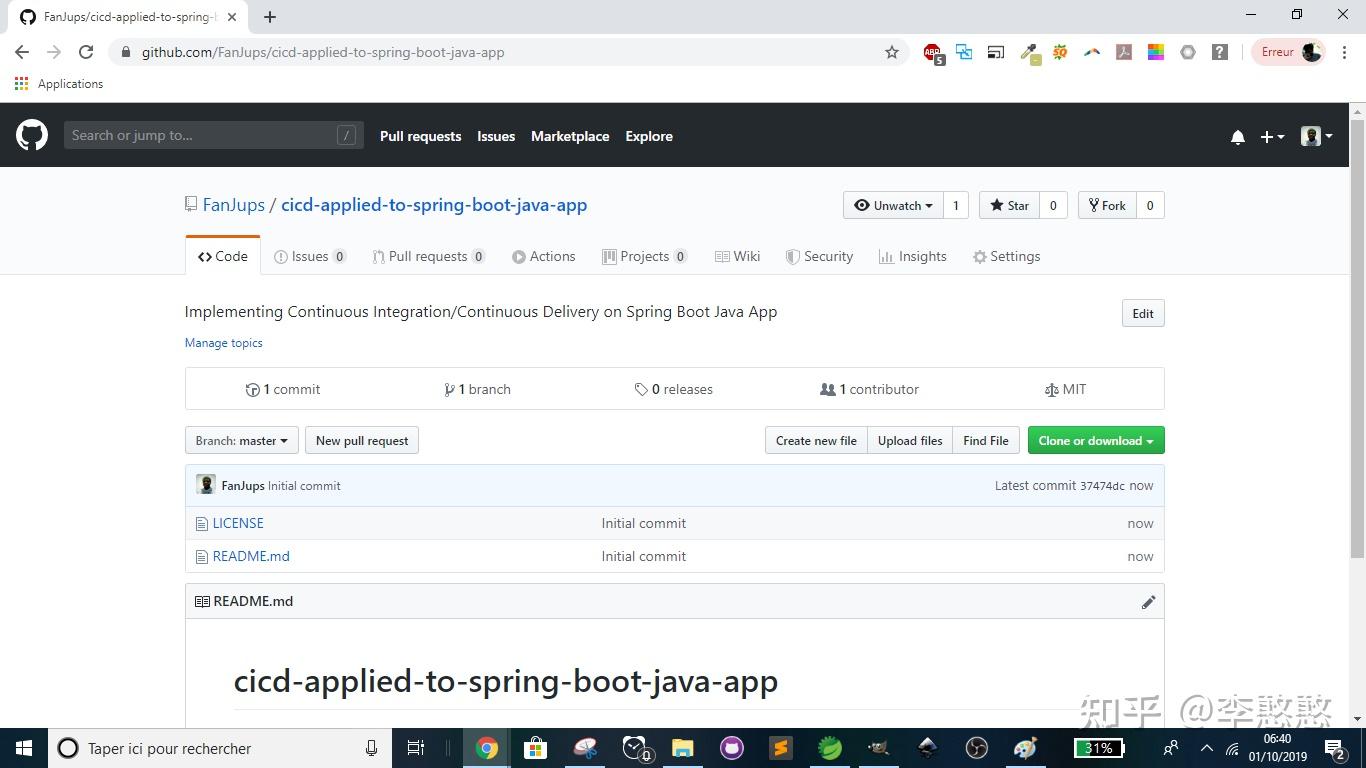Click the repository book icon beside FanJups

[189, 203]
